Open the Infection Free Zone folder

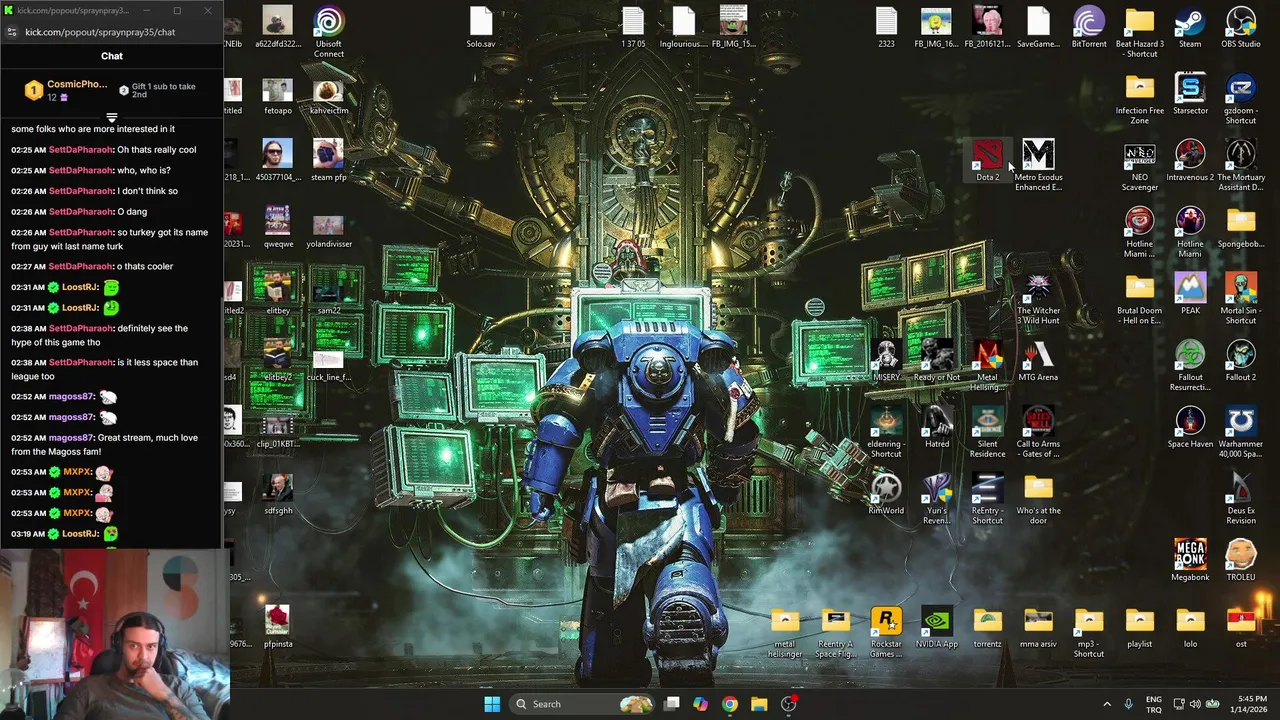click(x=1139, y=99)
